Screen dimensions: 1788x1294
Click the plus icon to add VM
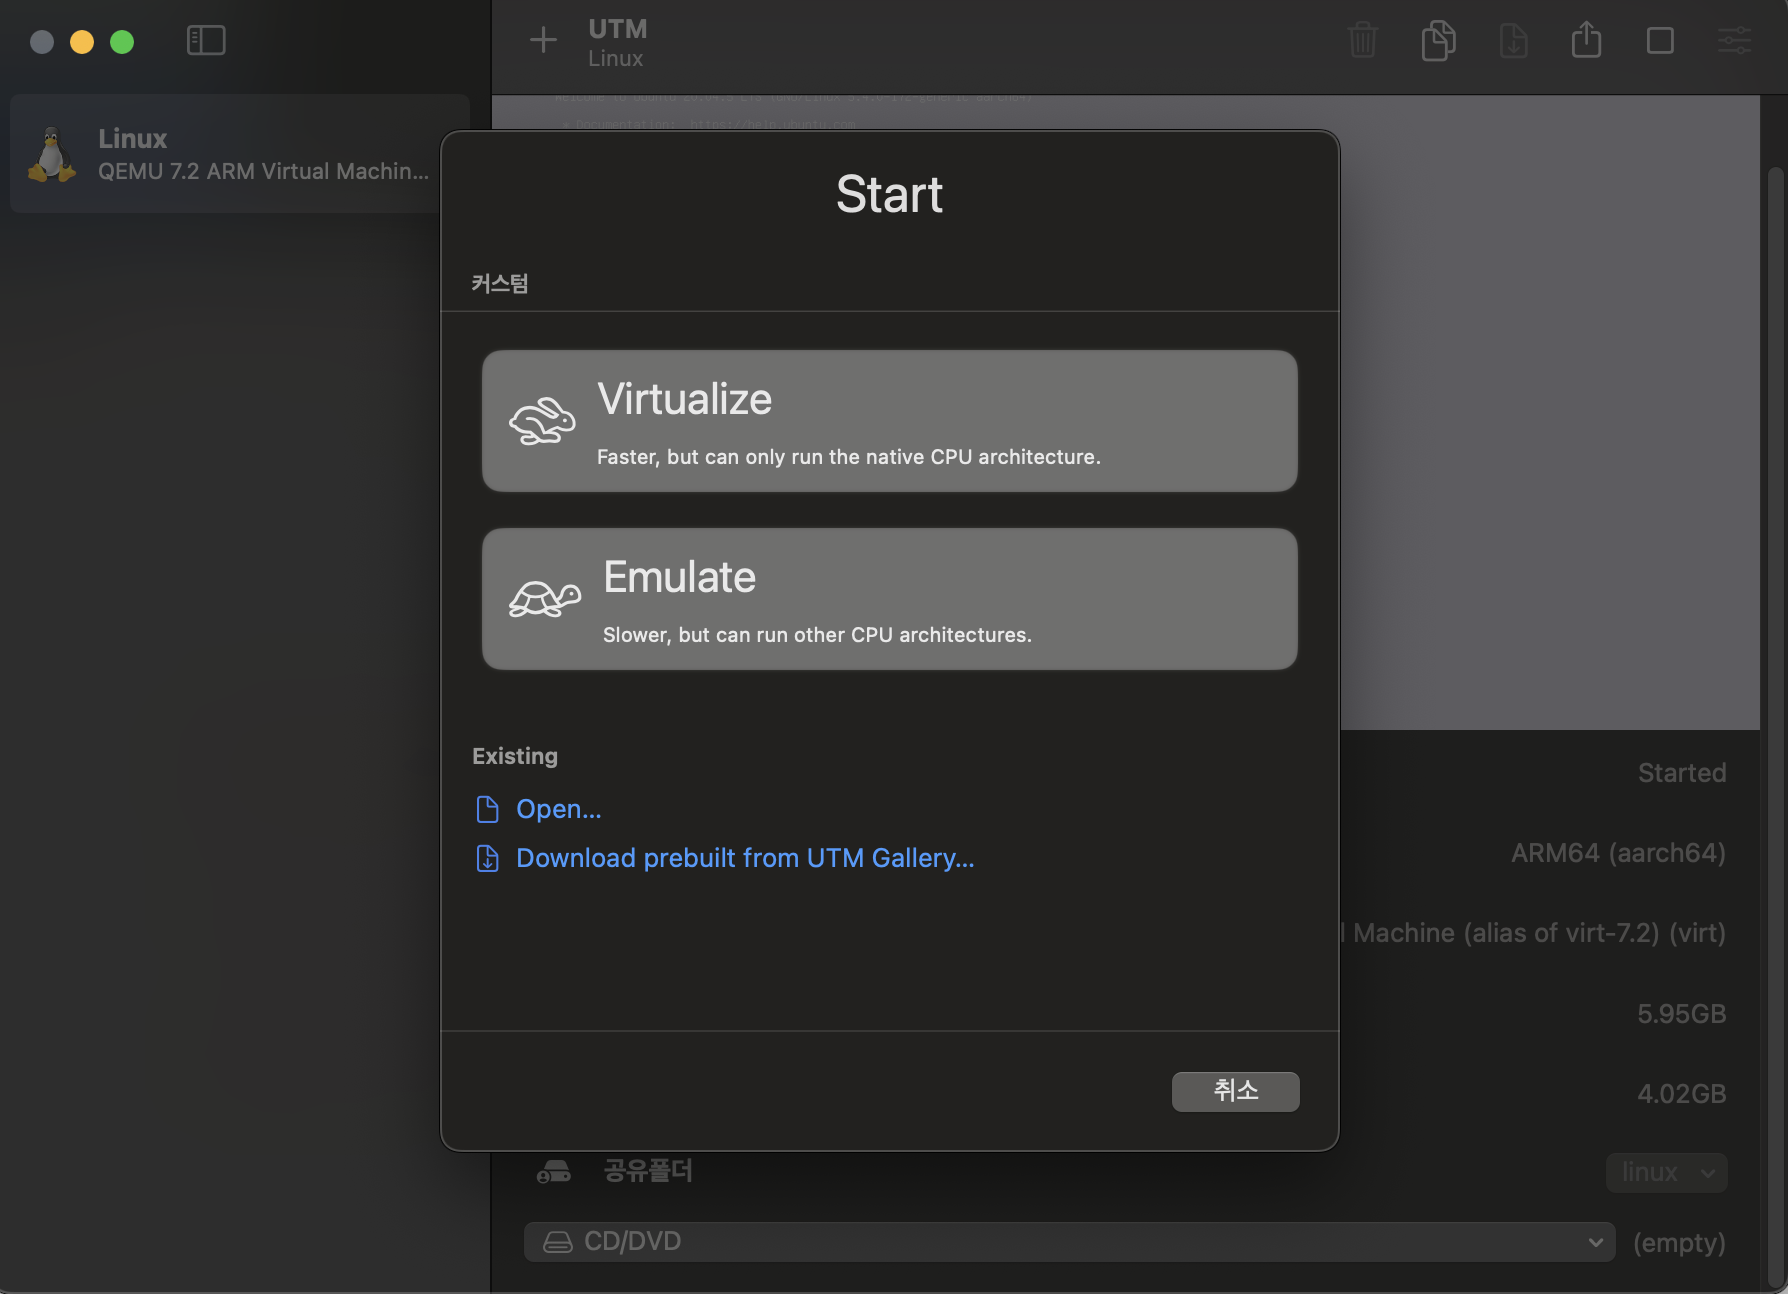(x=543, y=40)
